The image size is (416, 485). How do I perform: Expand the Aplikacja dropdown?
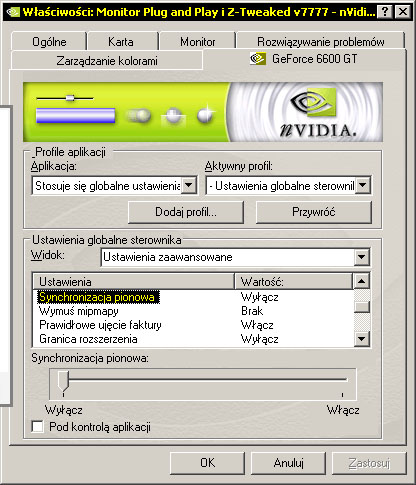click(189, 185)
